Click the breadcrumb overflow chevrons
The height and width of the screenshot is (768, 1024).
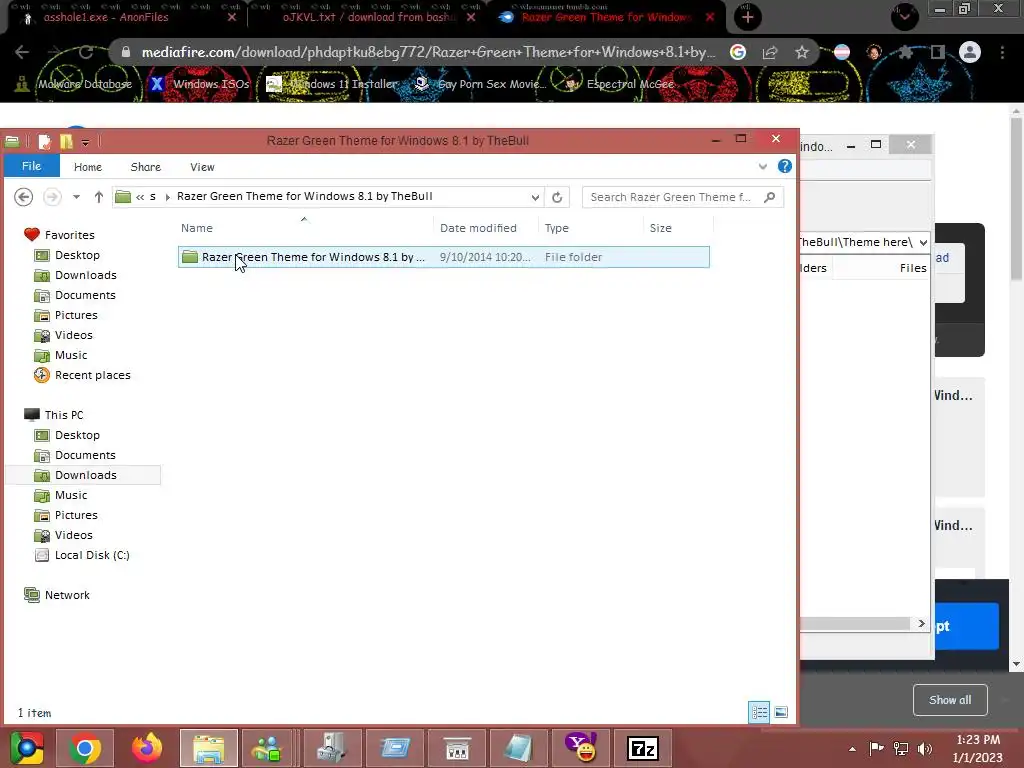pyautogui.click(x=140, y=197)
